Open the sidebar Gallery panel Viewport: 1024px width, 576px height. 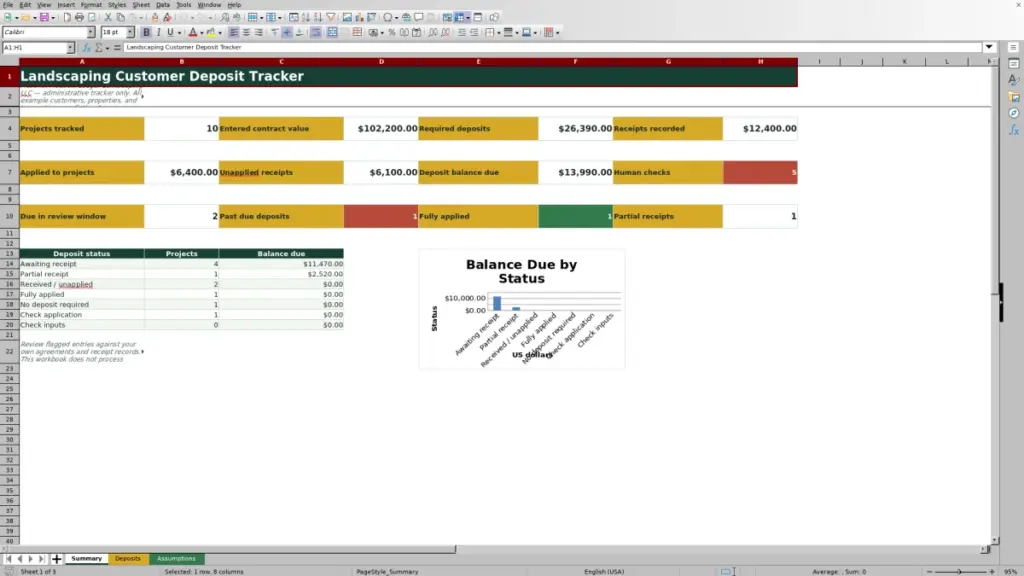(x=1014, y=97)
